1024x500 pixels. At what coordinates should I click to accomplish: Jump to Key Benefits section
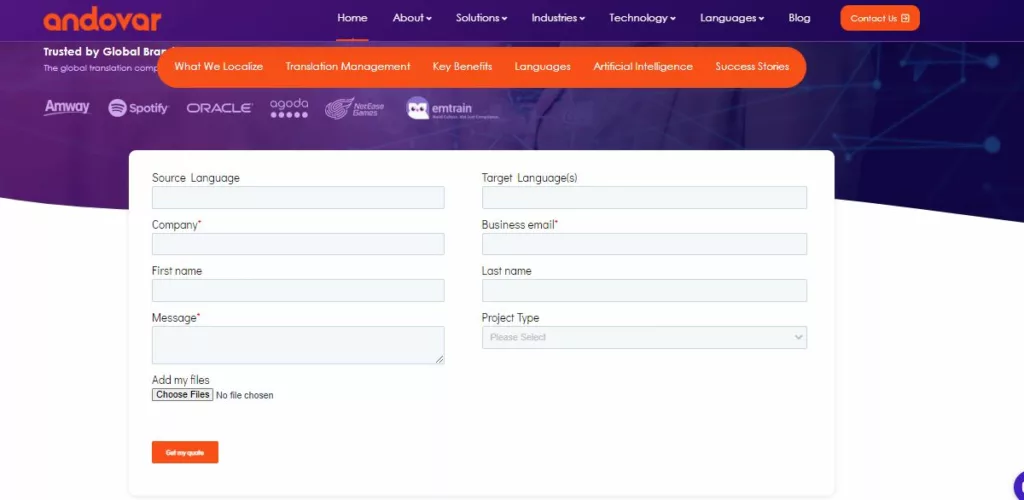pos(462,67)
